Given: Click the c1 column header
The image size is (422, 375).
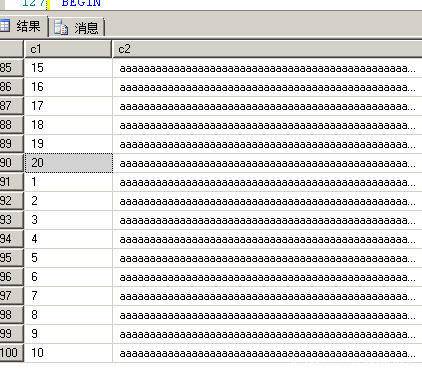Looking at the screenshot, I should [x=68, y=49].
